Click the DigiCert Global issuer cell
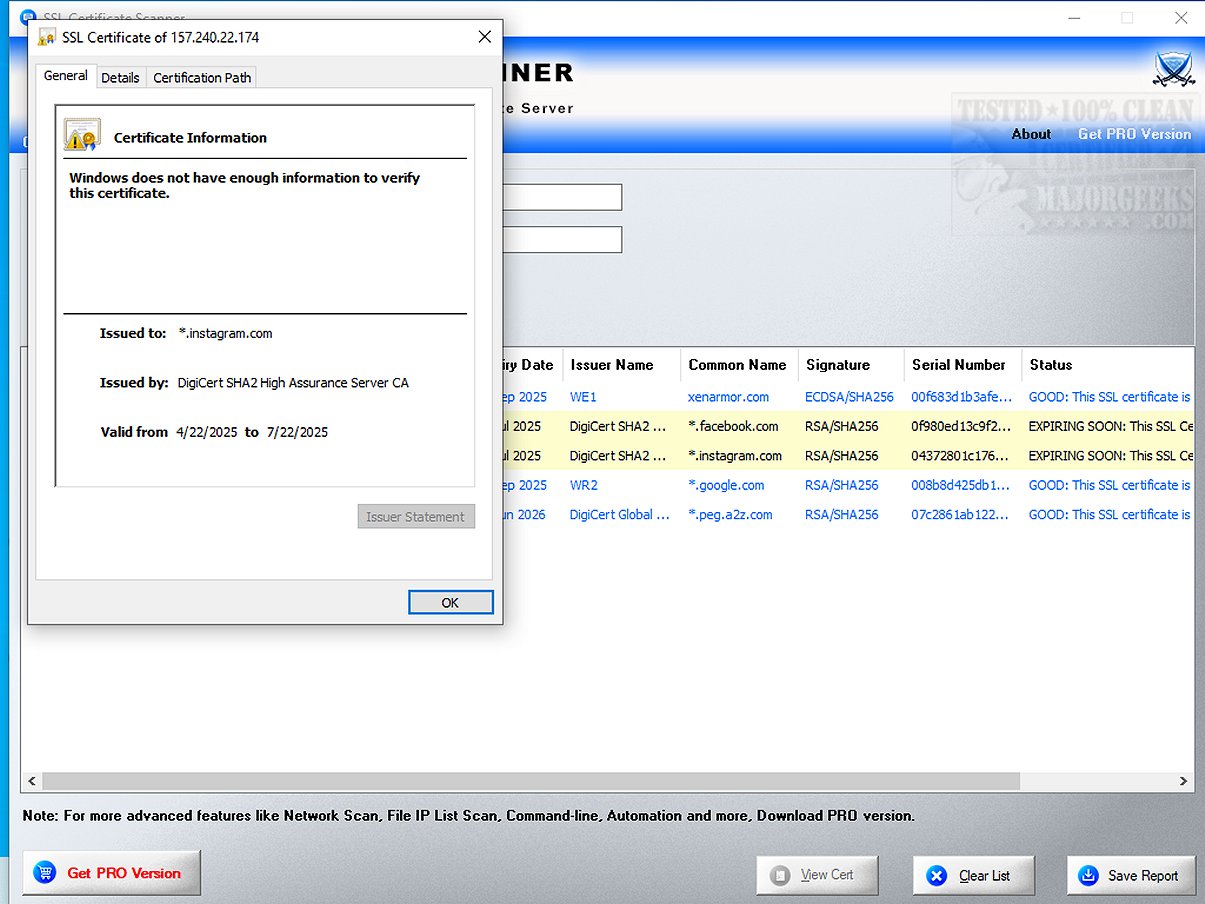This screenshot has width=1205, height=904. (619, 514)
